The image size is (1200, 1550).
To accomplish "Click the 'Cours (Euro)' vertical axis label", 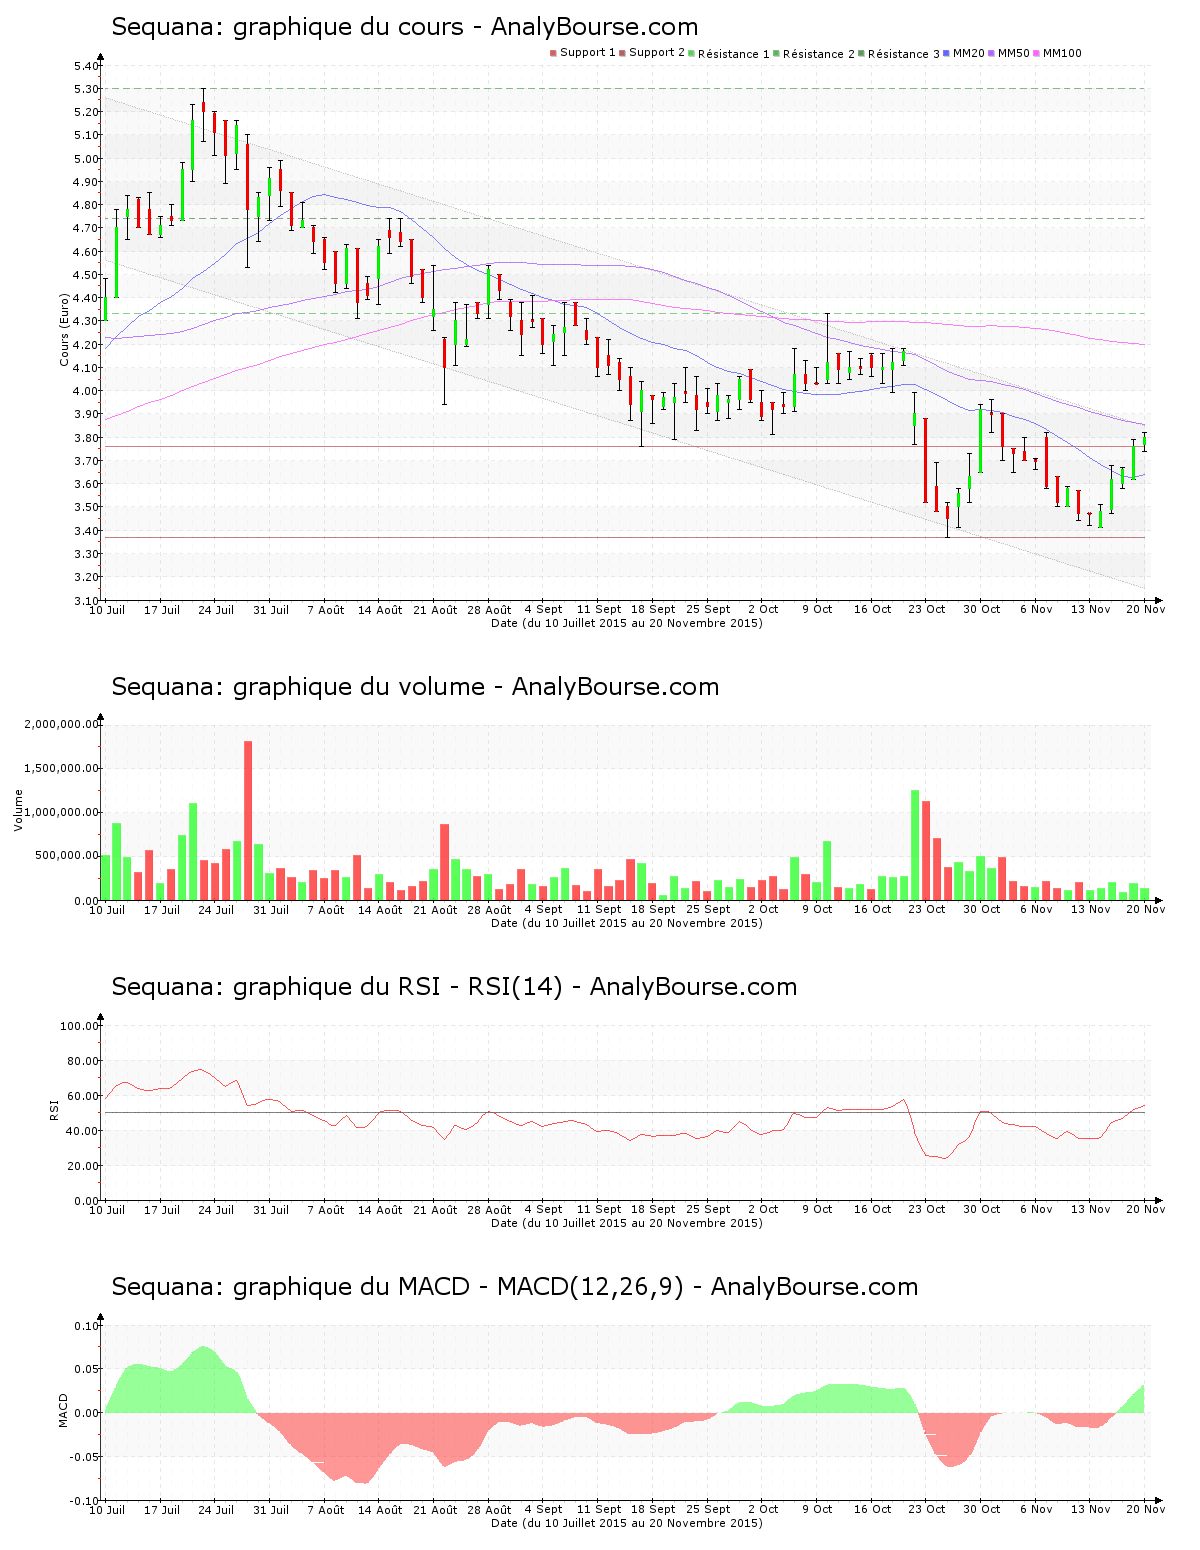I will [65, 330].
